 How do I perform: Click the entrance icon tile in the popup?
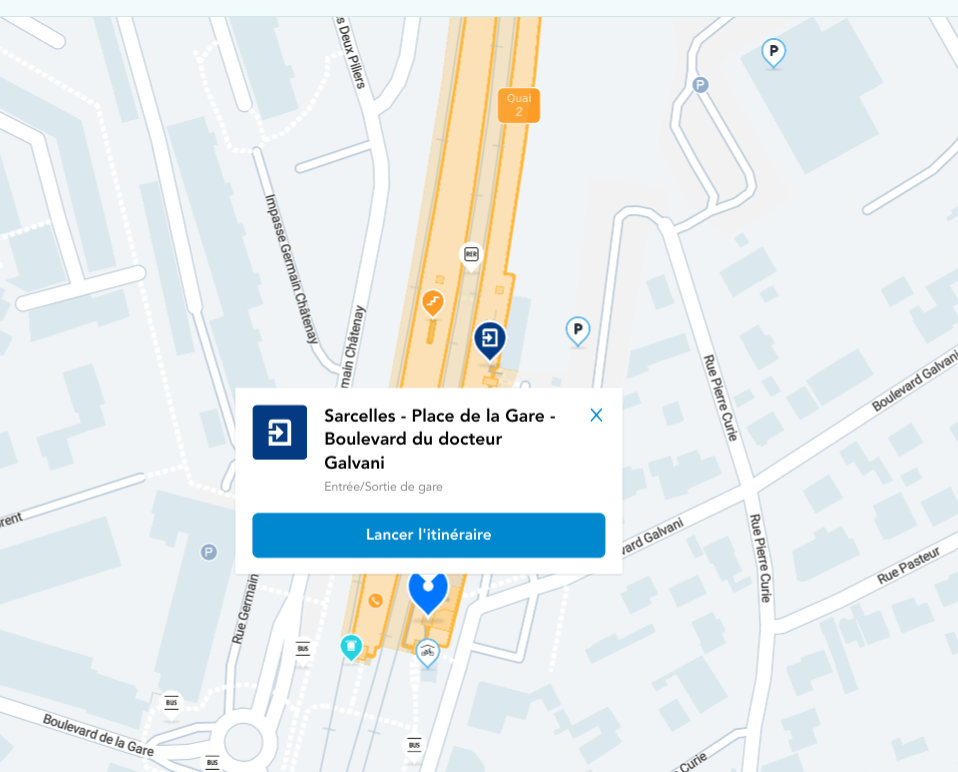280,432
